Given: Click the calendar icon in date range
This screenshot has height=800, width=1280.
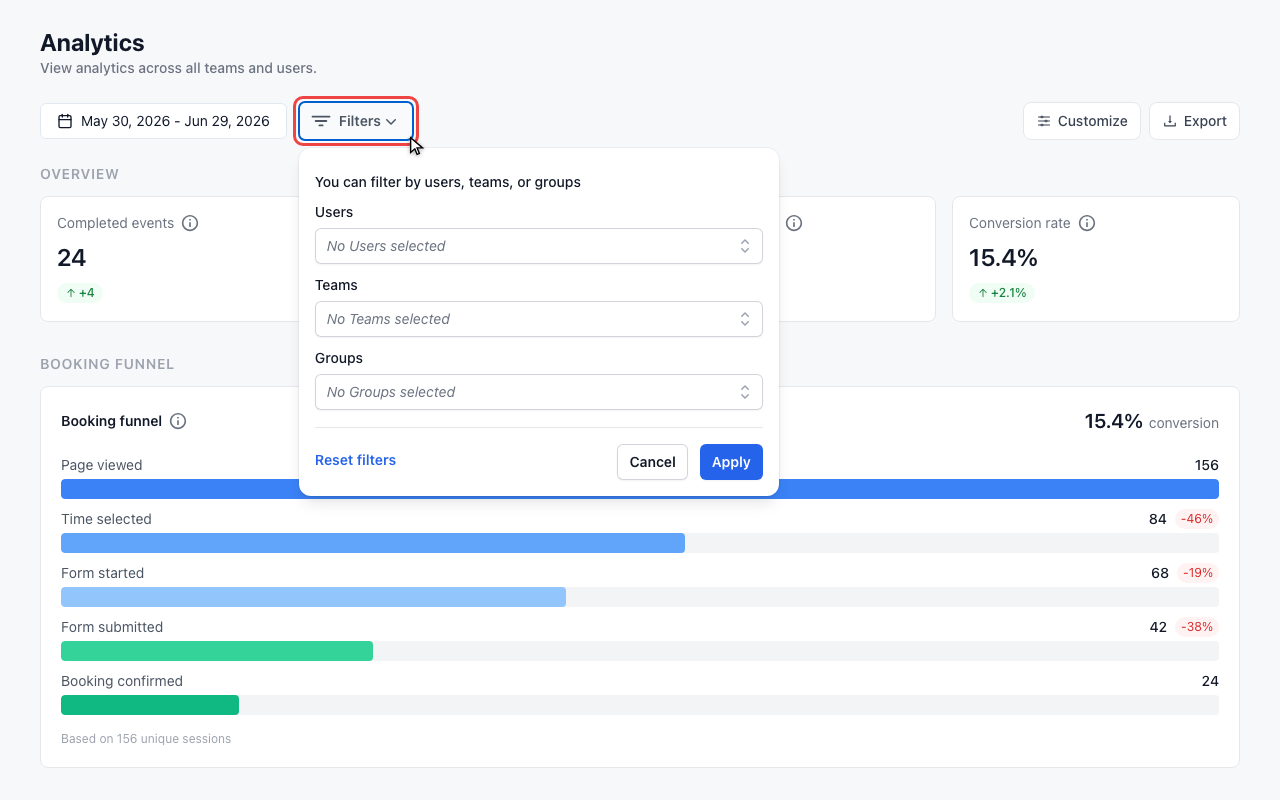Looking at the screenshot, I should coord(65,121).
